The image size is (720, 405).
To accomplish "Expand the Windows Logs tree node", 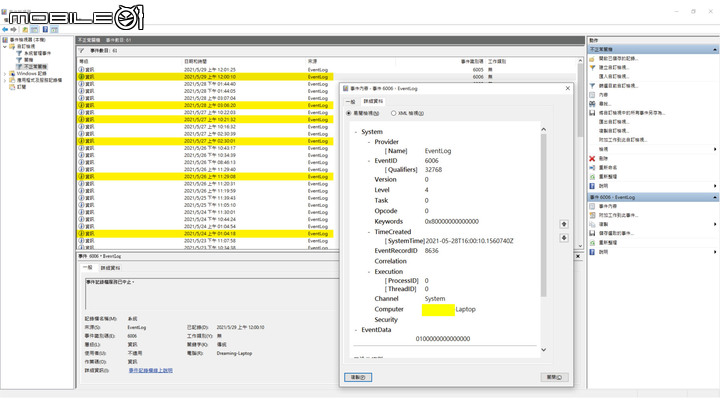I will 5,73.
